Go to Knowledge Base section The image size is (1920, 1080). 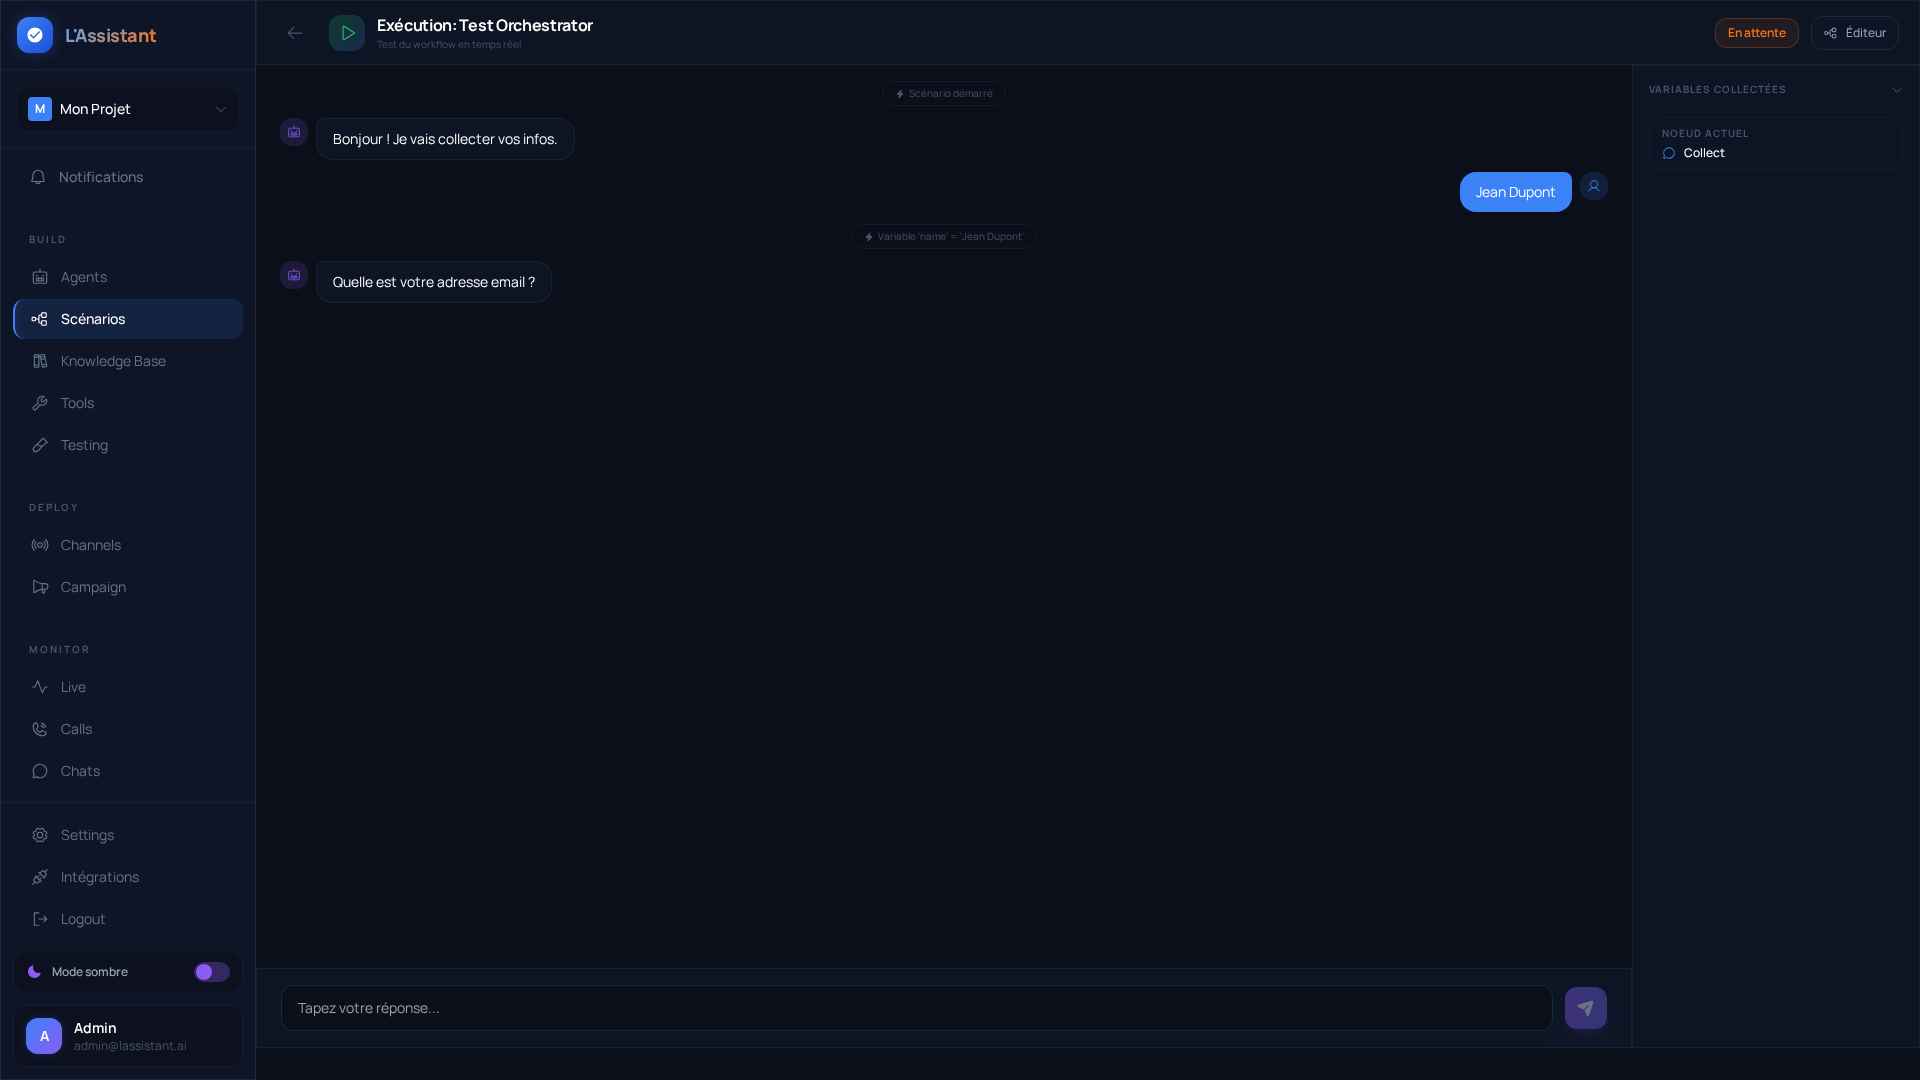[x=113, y=361]
